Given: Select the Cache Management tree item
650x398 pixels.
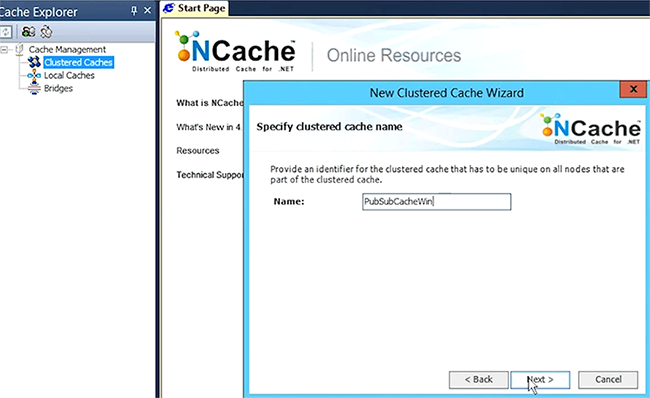Looking at the screenshot, I should pos(67,49).
